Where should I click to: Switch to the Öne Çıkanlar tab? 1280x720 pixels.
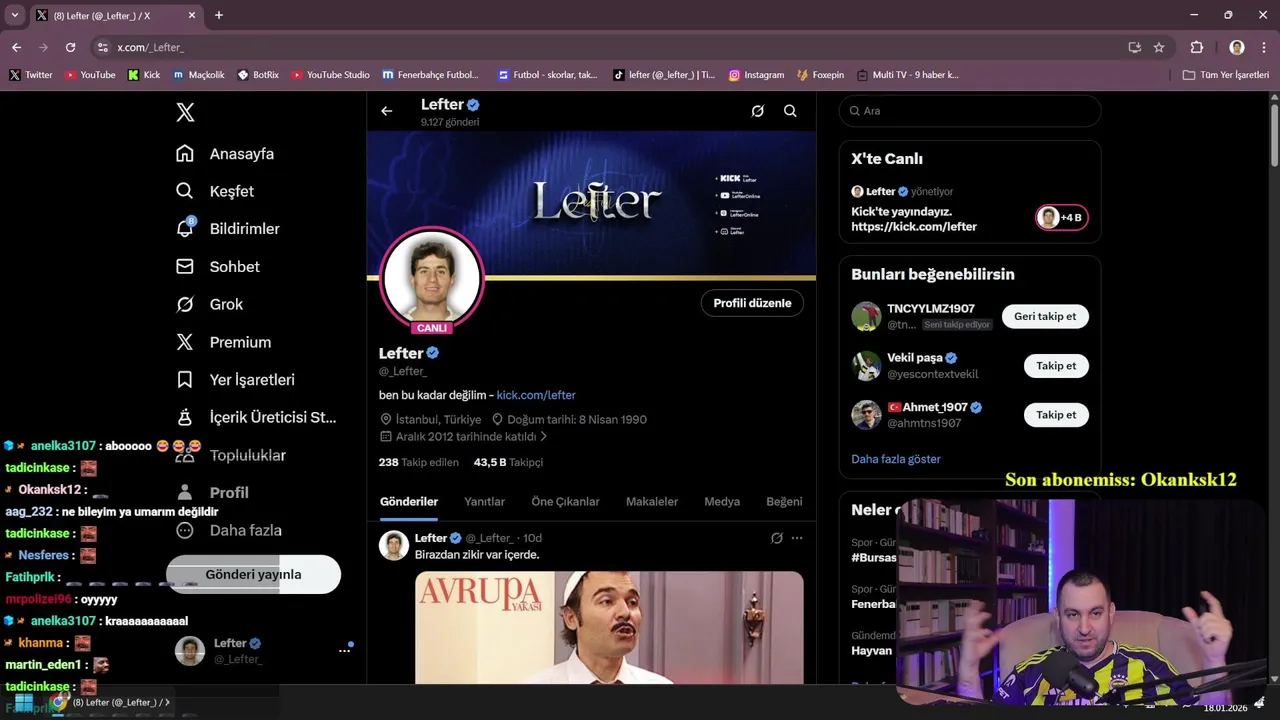[565, 502]
